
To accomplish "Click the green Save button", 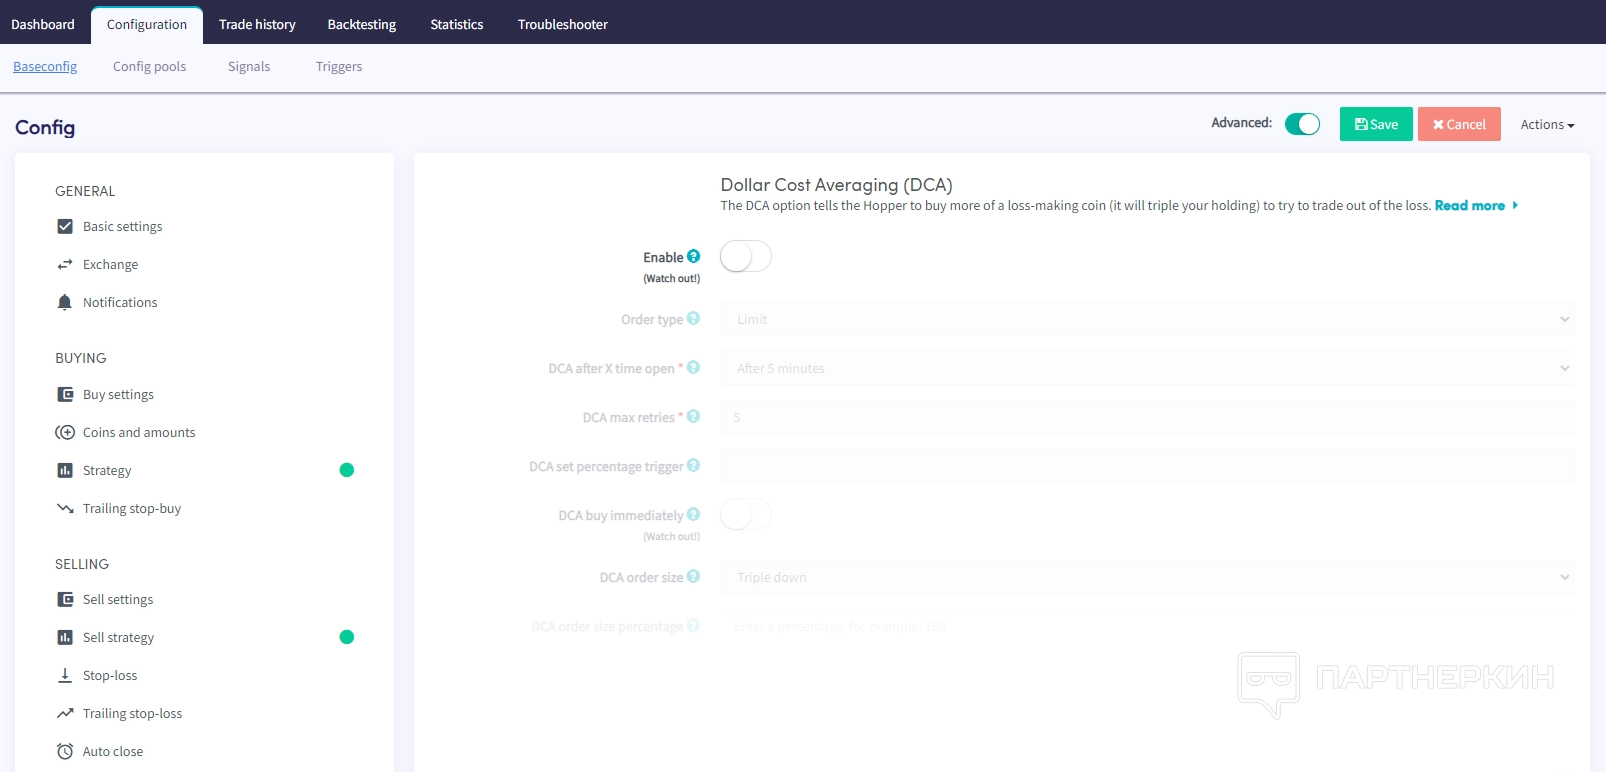I will pos(1376,124).
